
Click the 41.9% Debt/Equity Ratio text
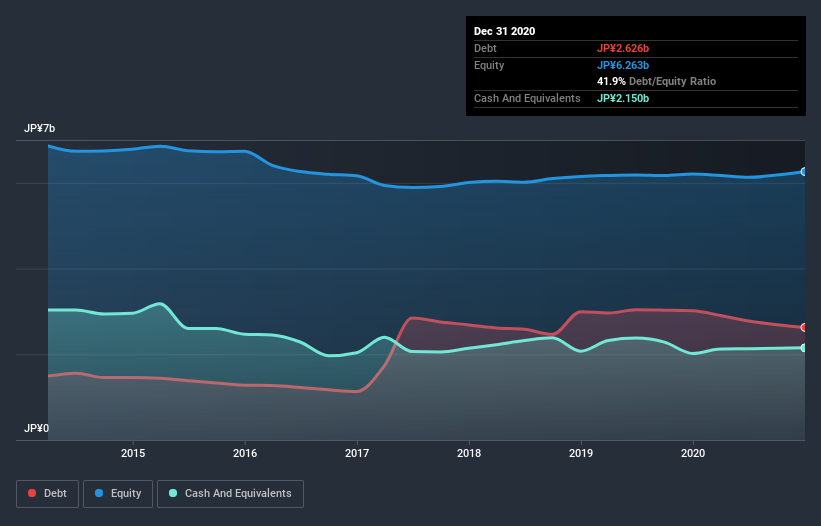click(x=657, y=82)
